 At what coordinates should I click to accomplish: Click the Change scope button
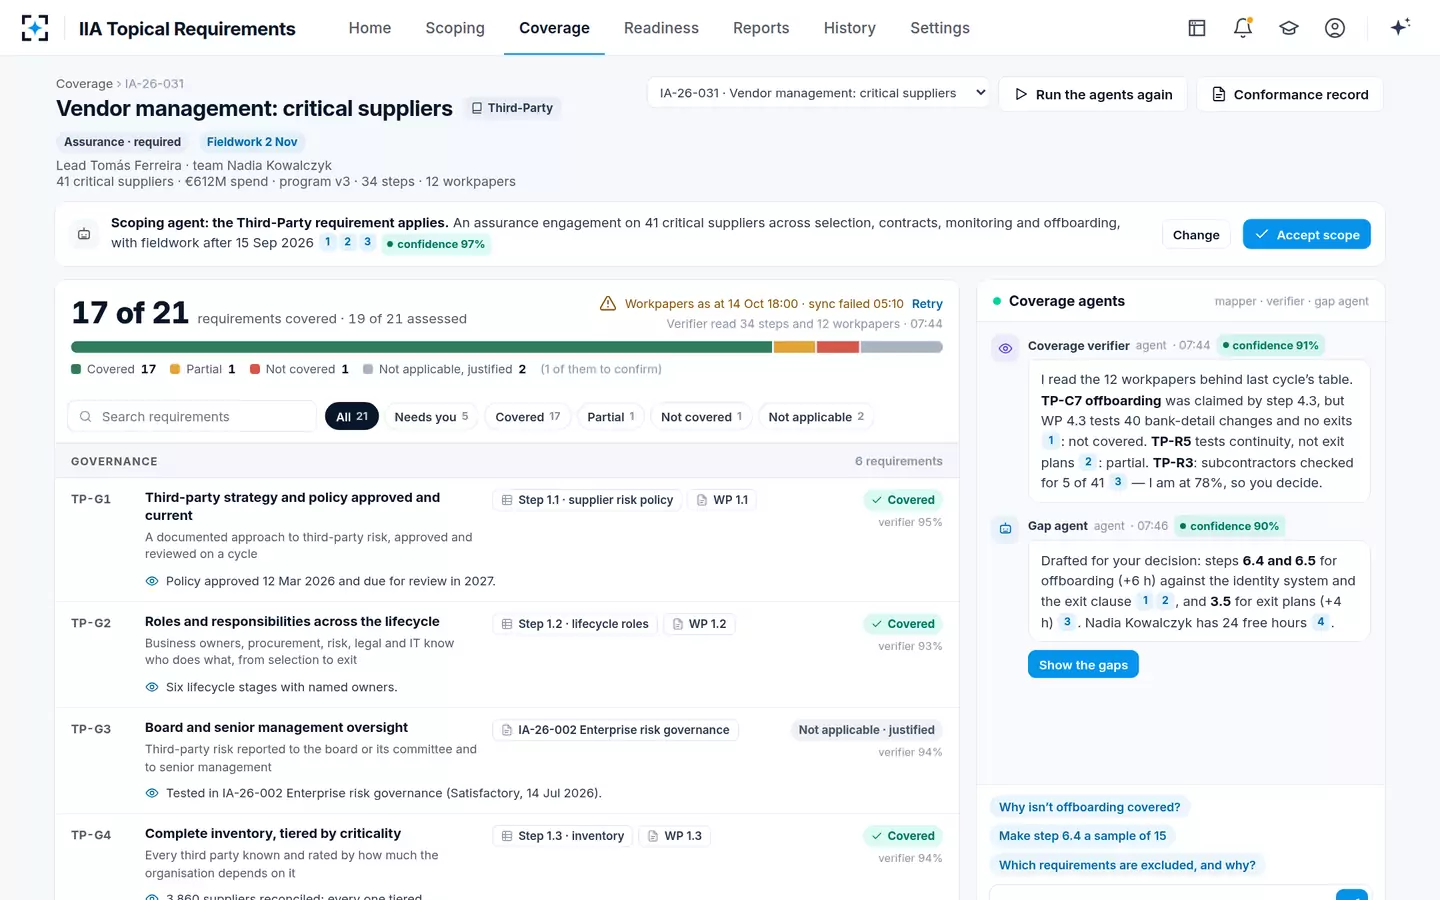coord(1196,235)
